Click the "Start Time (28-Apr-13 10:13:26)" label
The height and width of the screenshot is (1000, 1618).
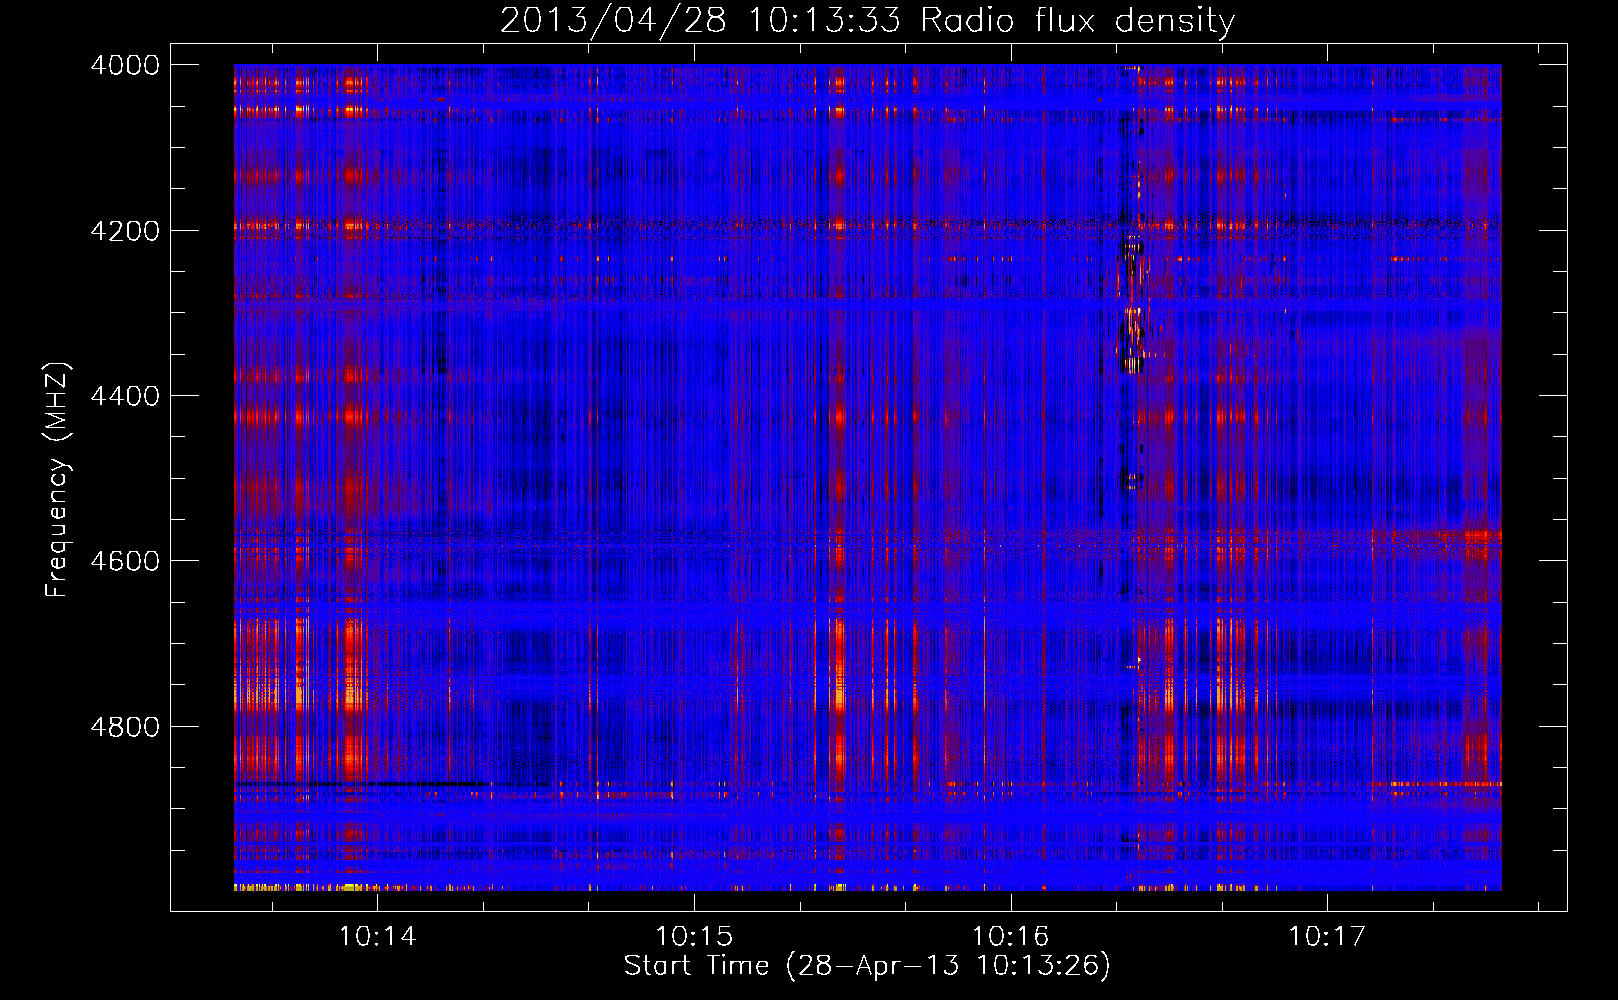(867, 966)
